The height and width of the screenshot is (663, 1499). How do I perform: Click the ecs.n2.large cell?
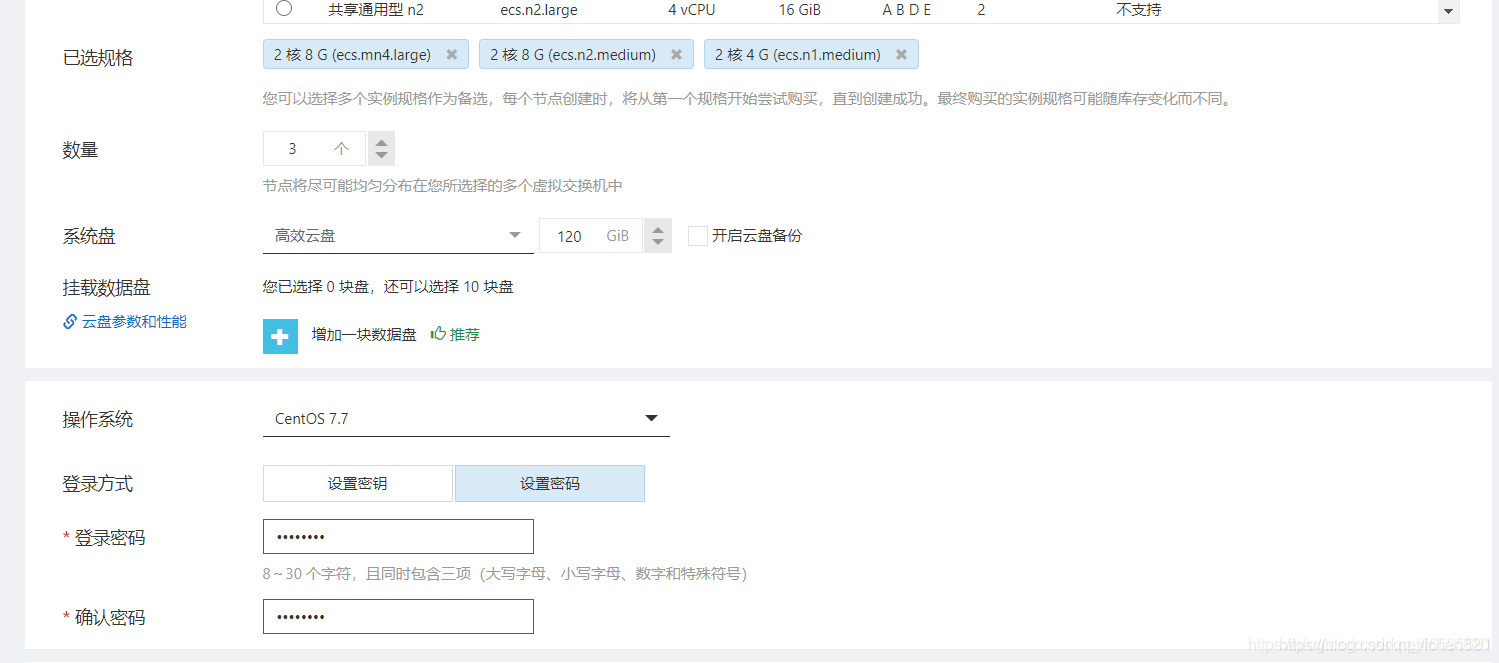point(539,10)
